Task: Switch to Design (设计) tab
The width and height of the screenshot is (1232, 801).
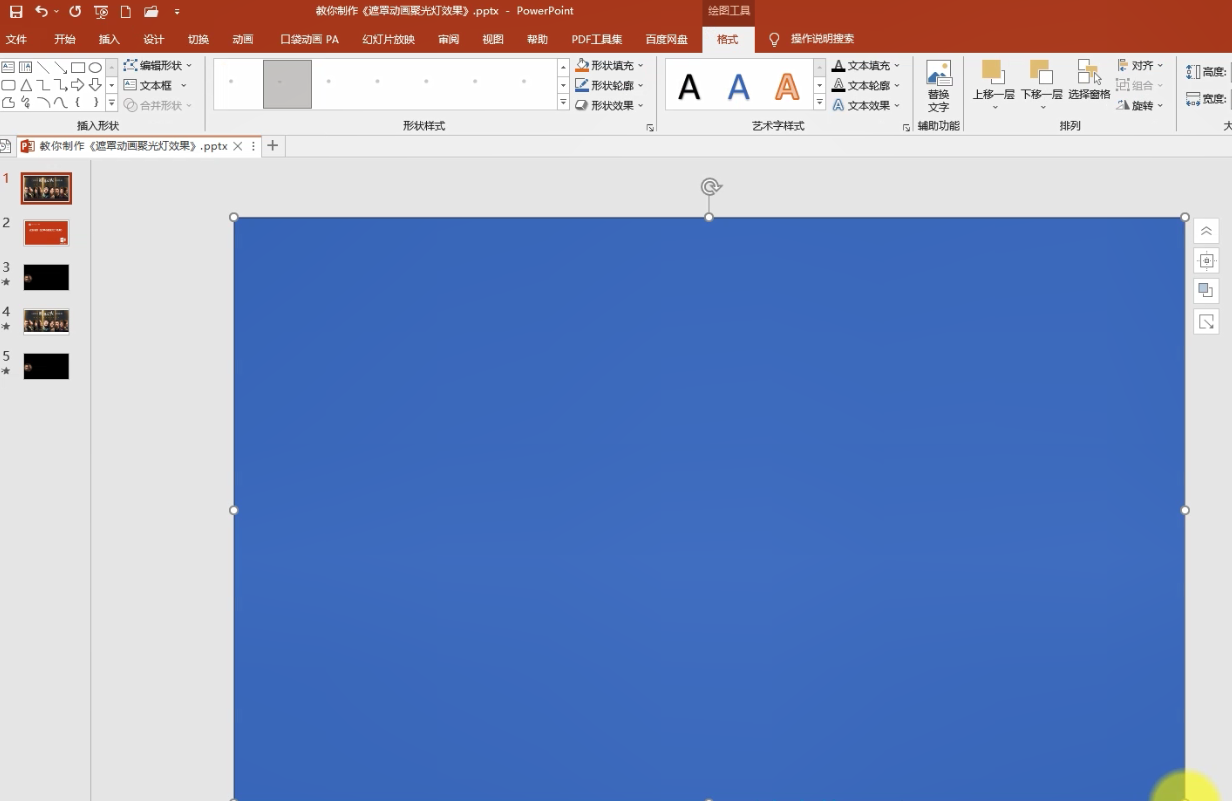Action: click(x=153, y=40)
